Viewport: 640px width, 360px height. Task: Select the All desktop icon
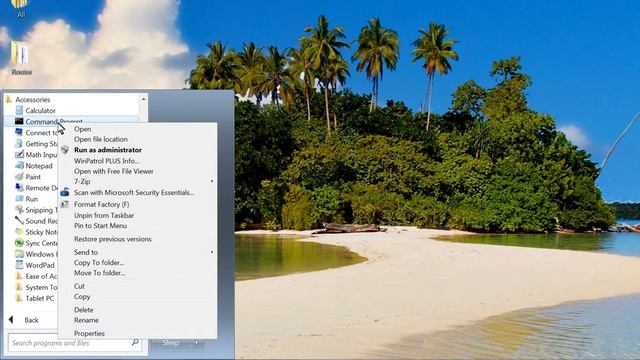pos(20,8)
